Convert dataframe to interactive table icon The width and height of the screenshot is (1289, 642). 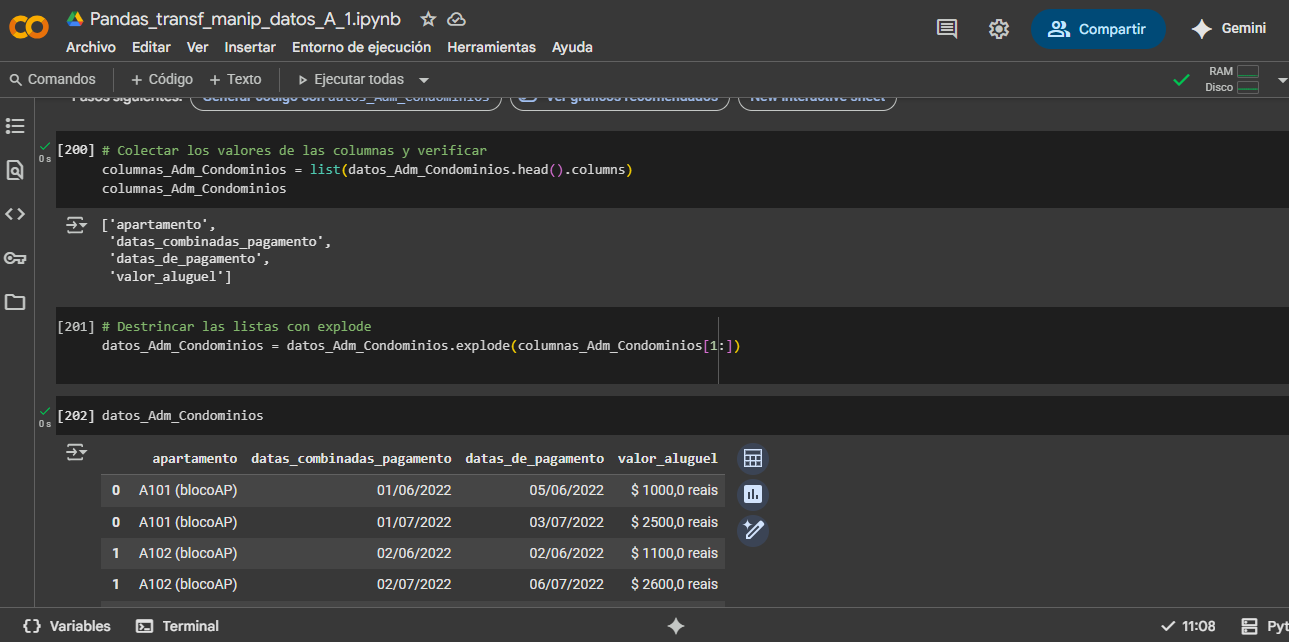(752, 459)
